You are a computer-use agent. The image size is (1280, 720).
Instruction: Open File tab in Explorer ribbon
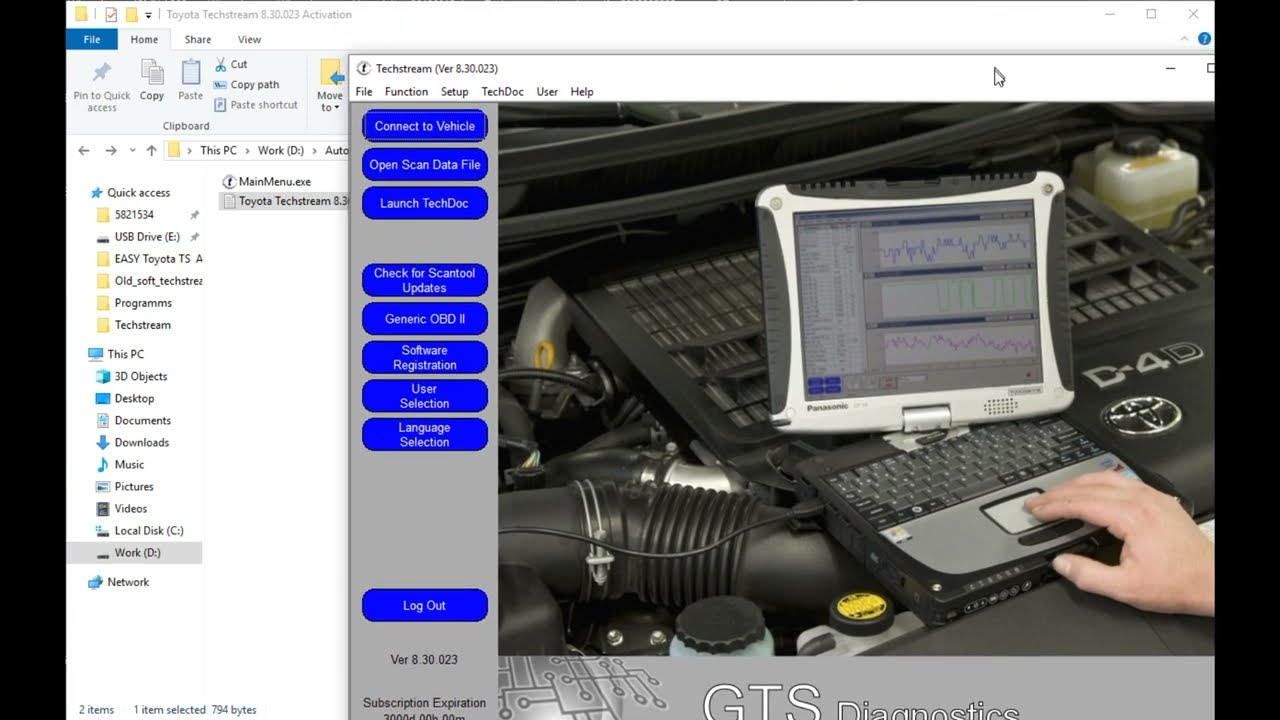point(92,40)
